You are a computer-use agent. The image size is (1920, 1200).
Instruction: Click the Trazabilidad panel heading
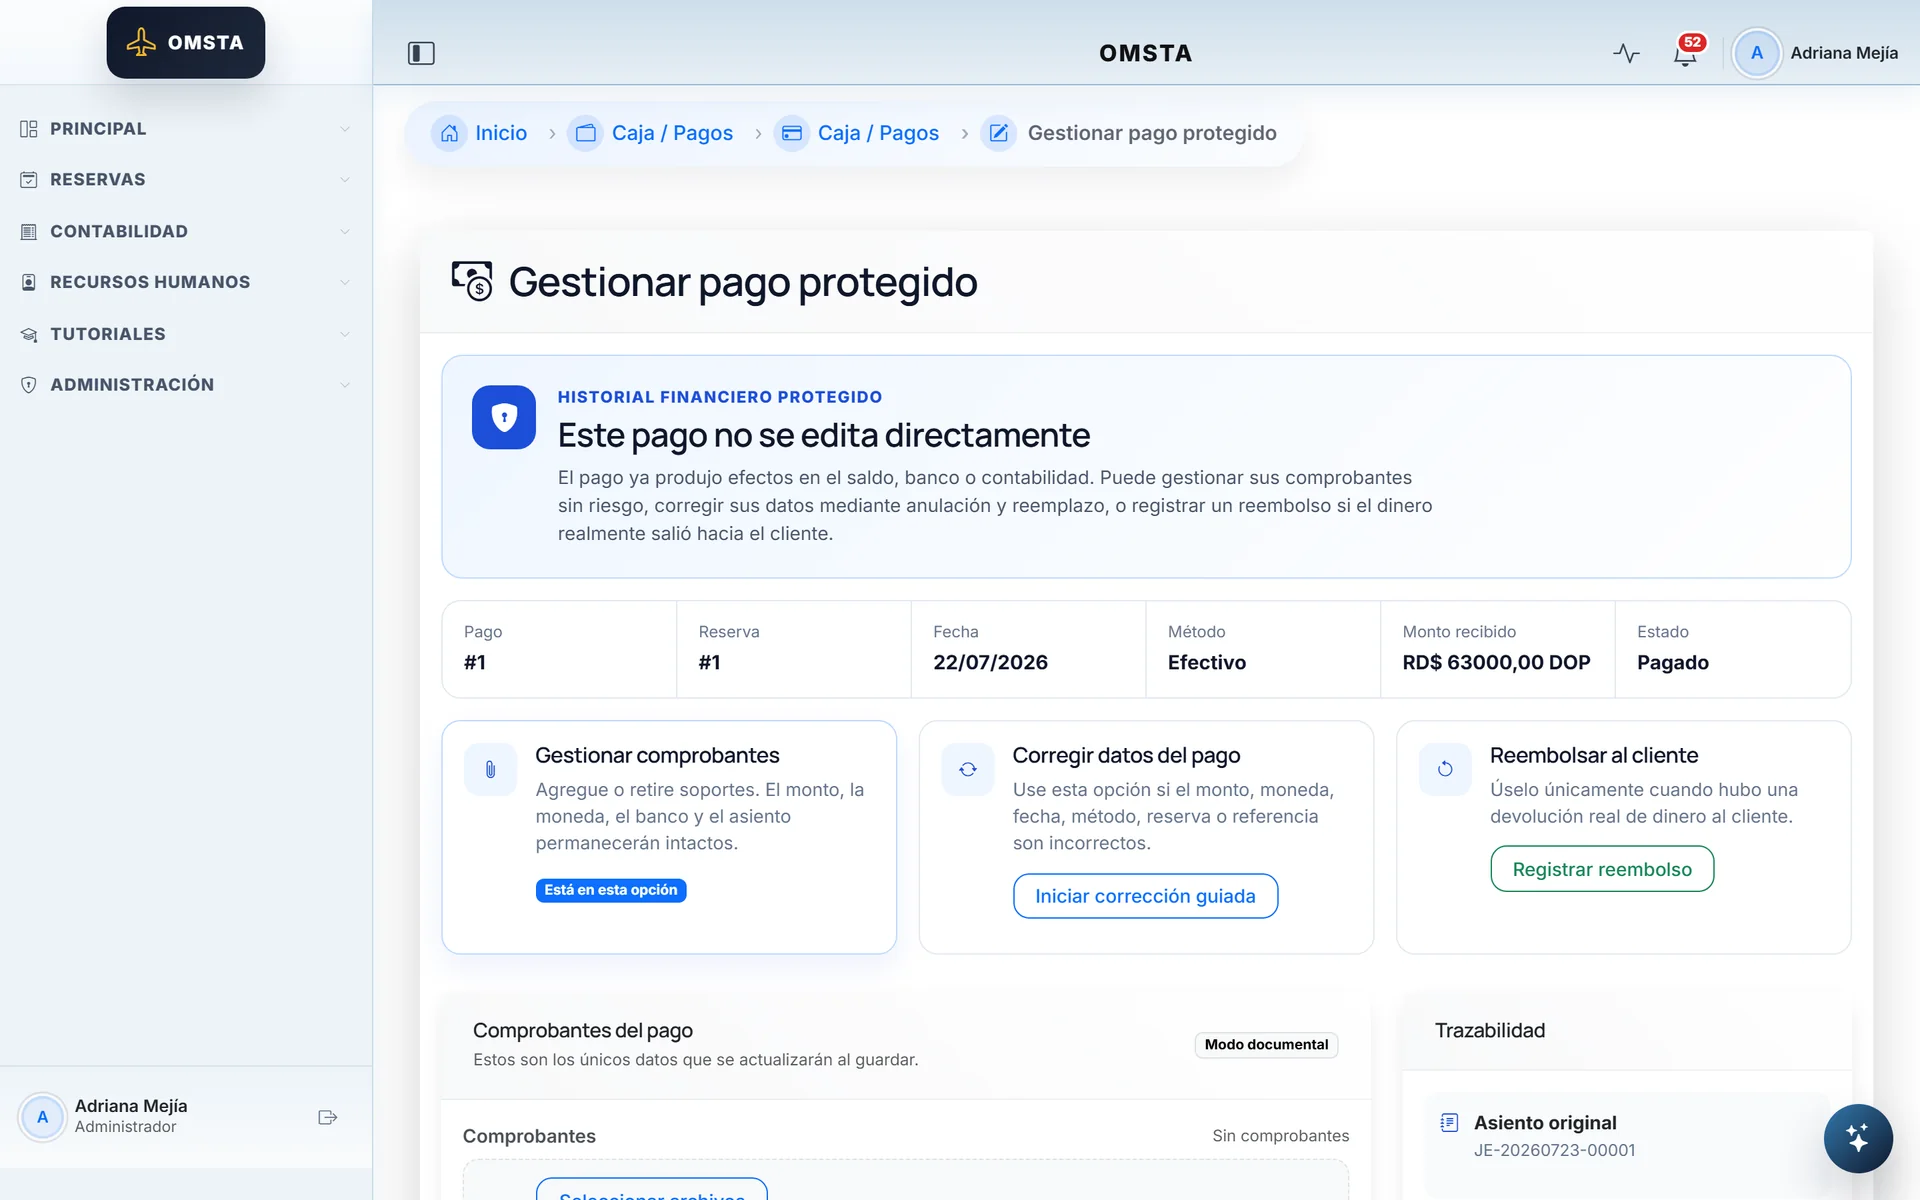tap(1490, 1030)
